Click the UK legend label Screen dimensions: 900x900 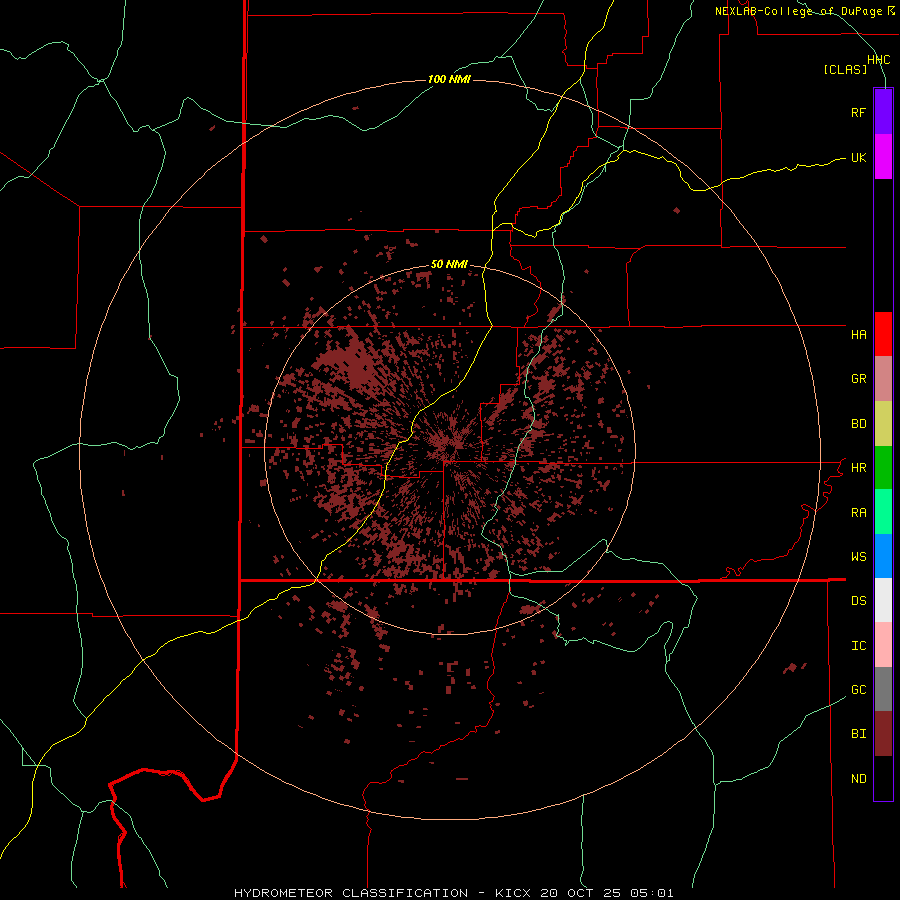coord(858,157)
